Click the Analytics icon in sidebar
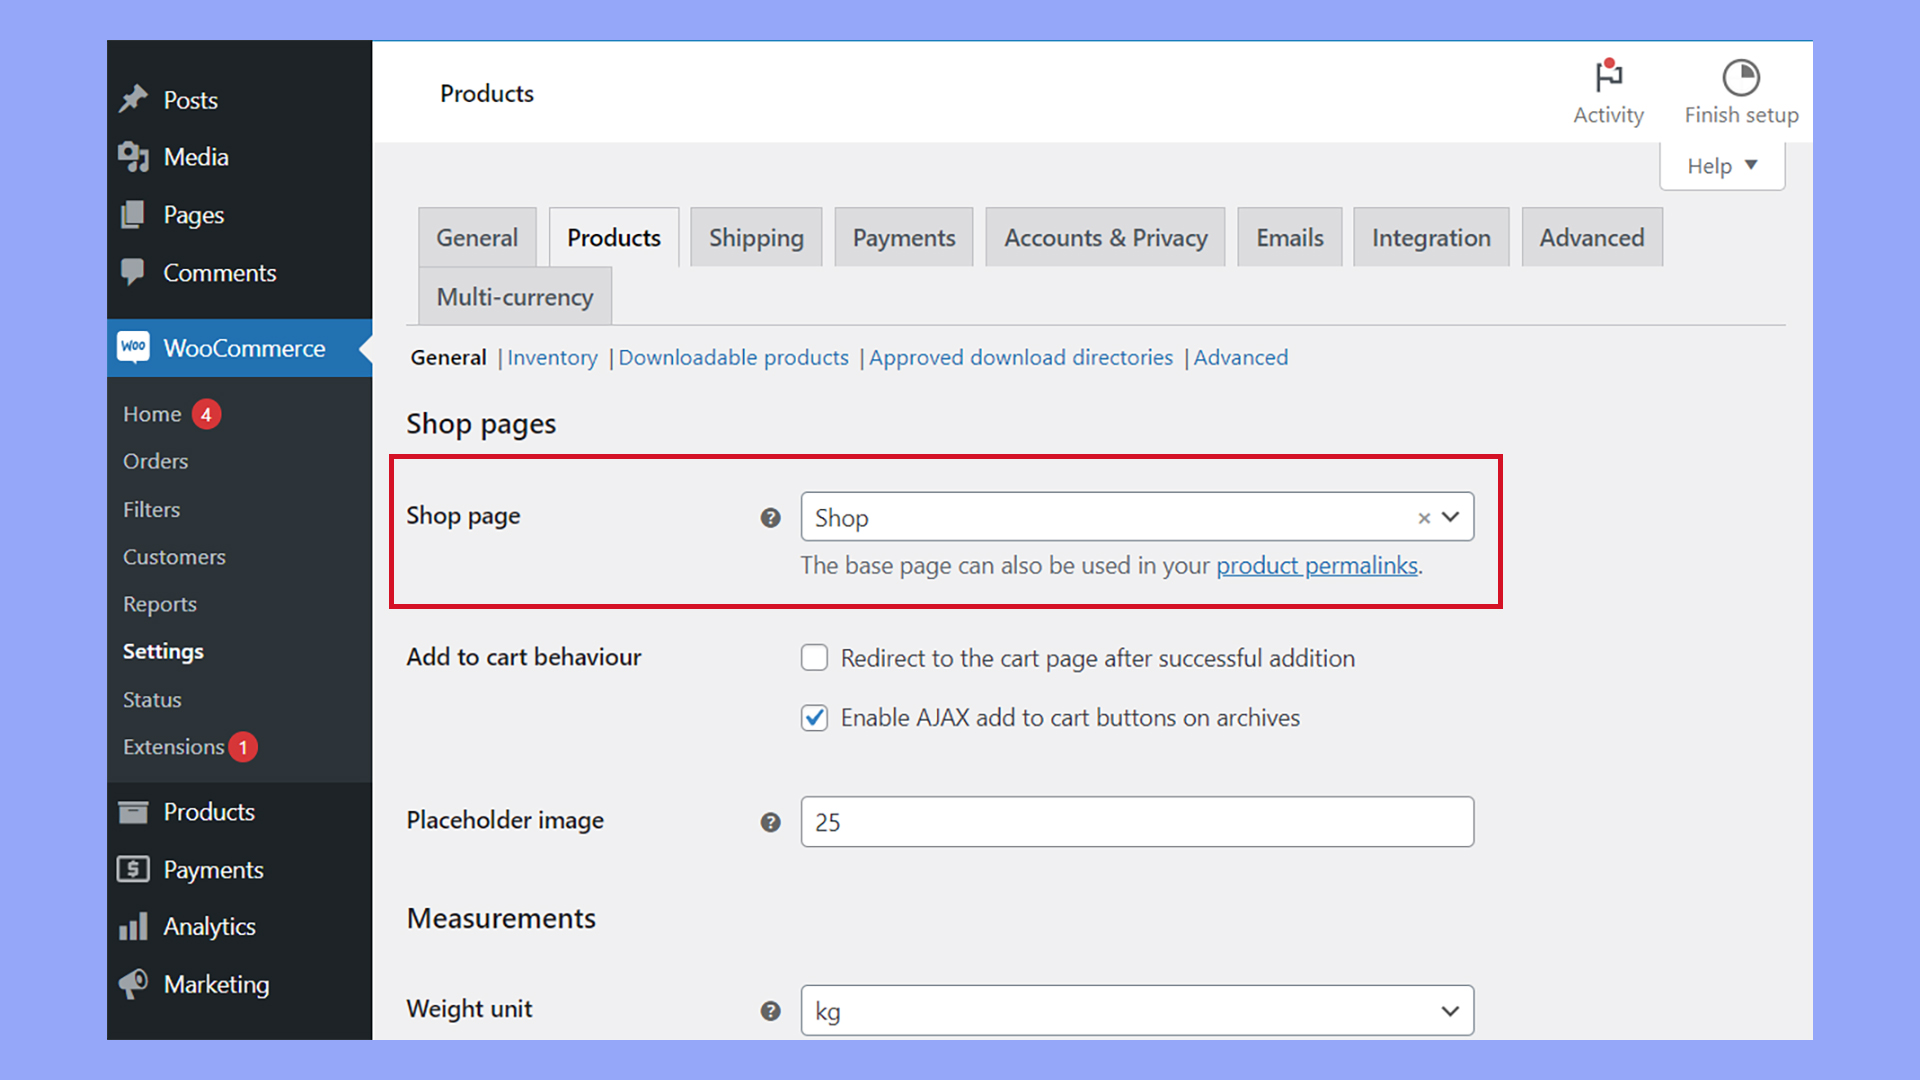1920x1080 pixels. [133, 926]
